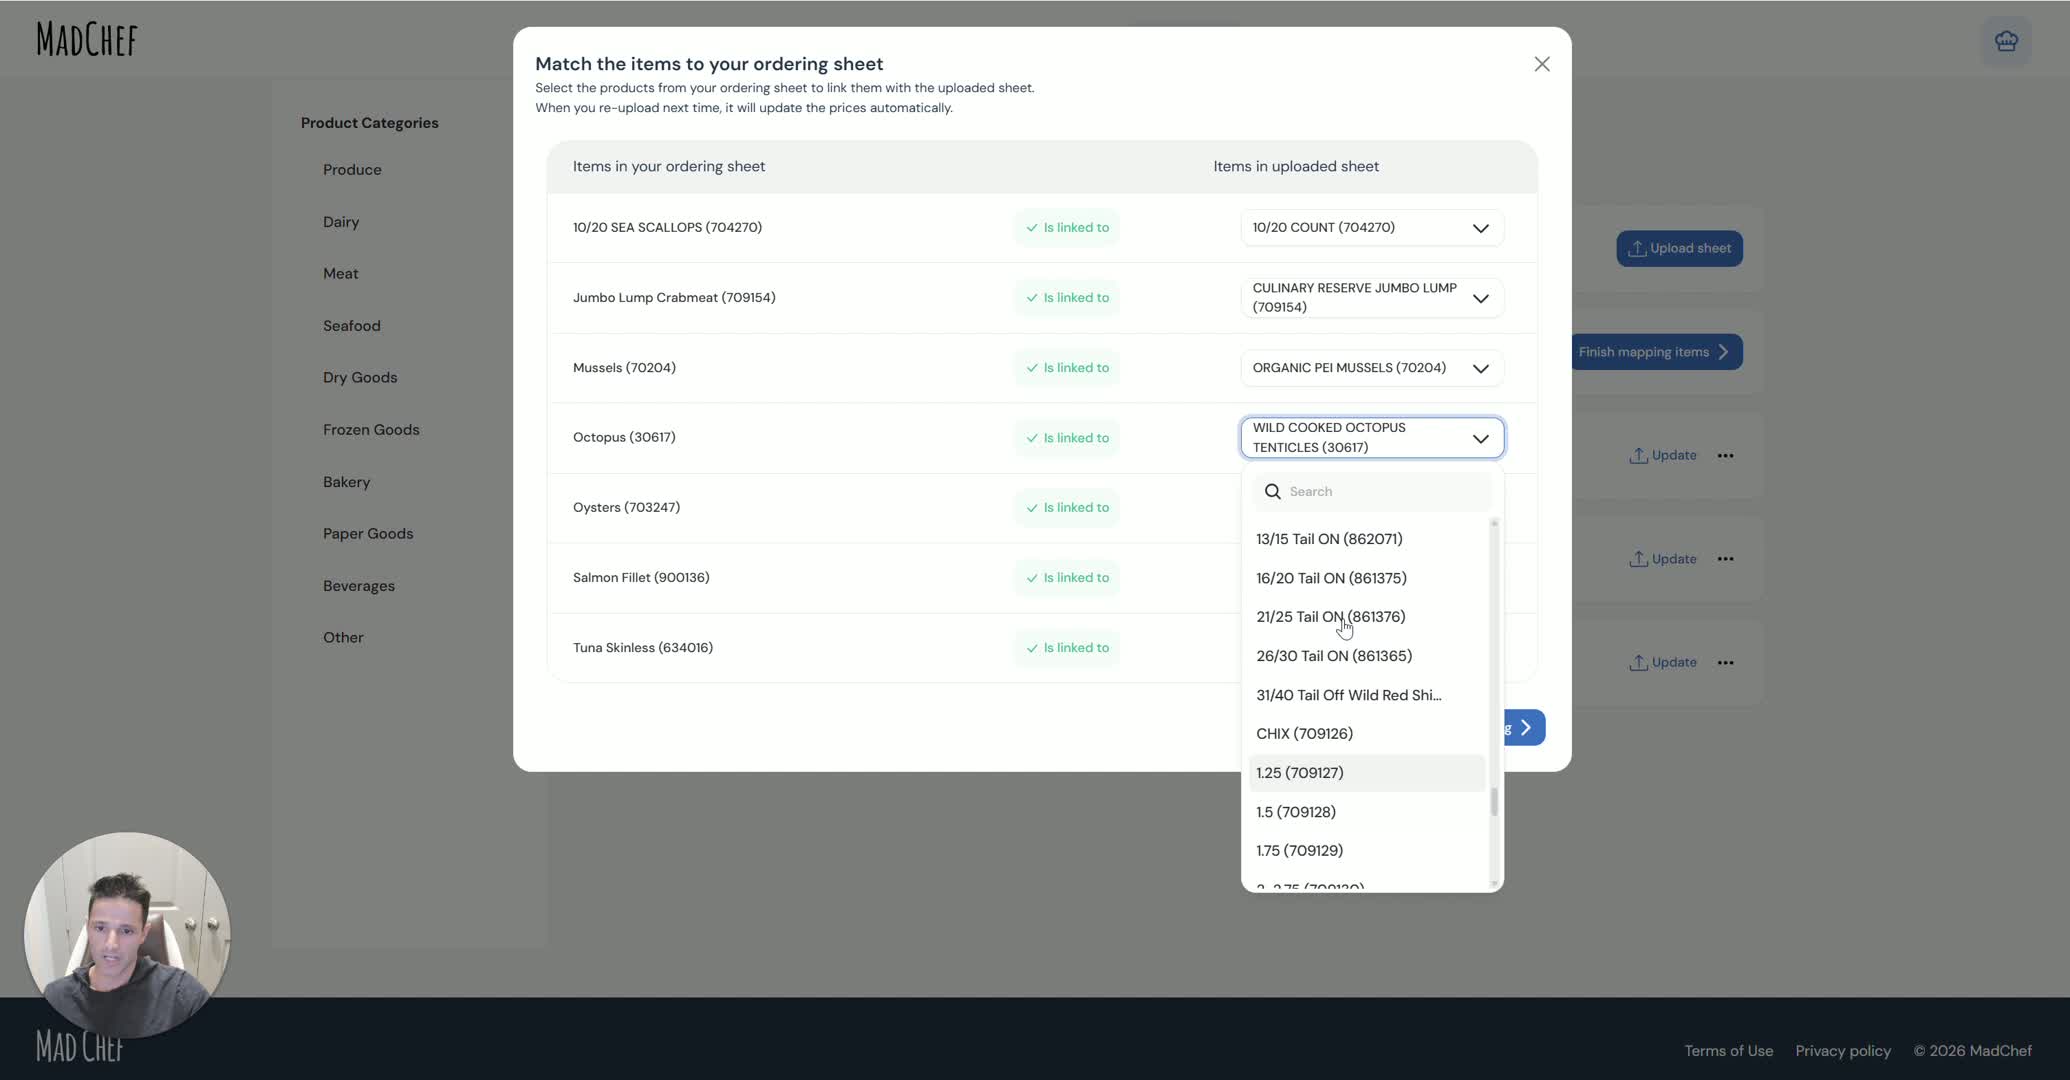This screenshot has width=2070, height=1080.
Task: Click the checkmark icon in the Tuna Skinless row
Action: click(x=1032, y=648)
